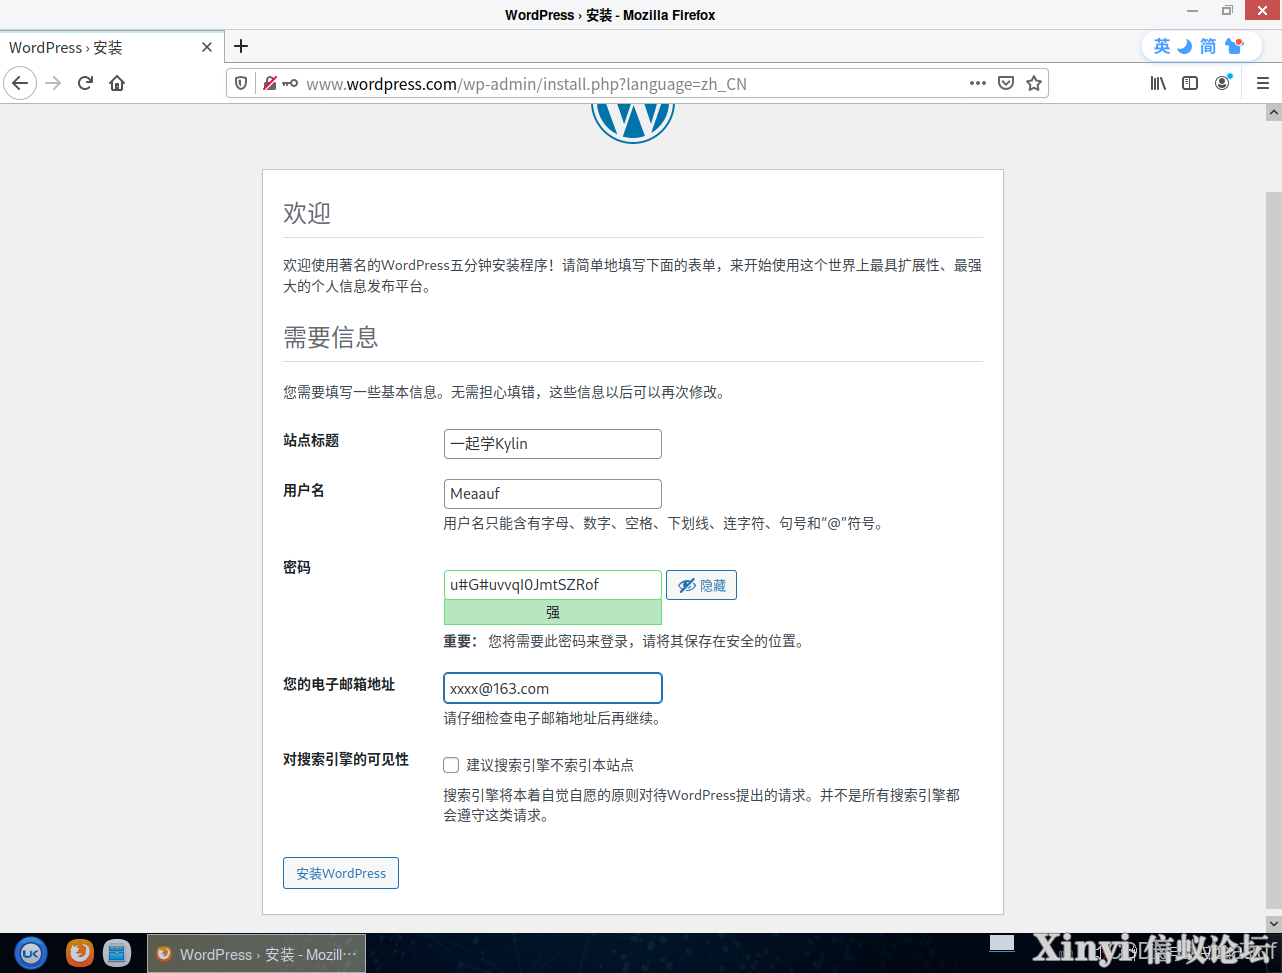1282x973 pixels.
Task: Switch input method to English (英)
Action: pos(1162,46)
